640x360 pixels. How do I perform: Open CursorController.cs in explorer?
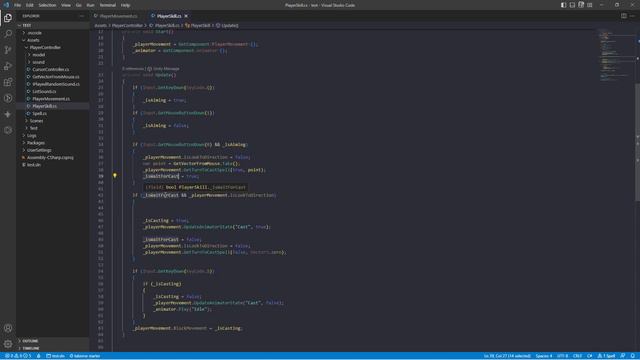[x=51, y=69]
